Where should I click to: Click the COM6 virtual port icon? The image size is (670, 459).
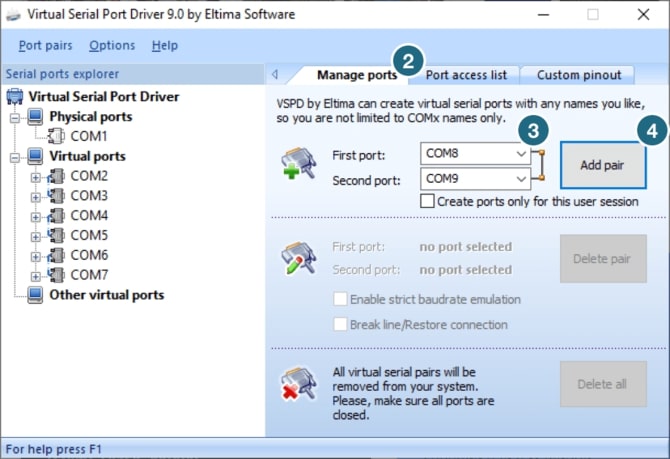(x=56, y=255)
